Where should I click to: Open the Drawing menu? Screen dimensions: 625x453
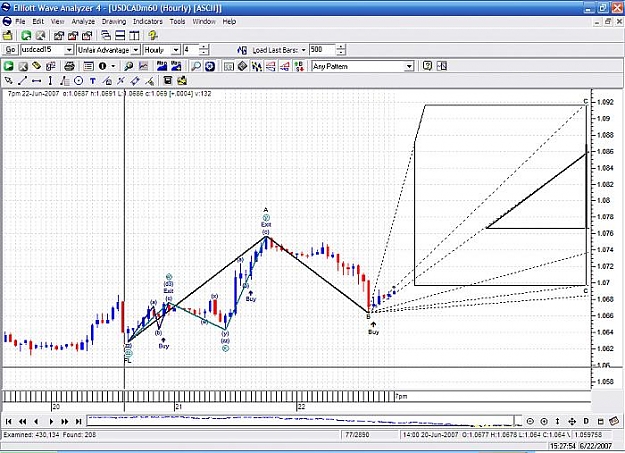click(114, 22)
